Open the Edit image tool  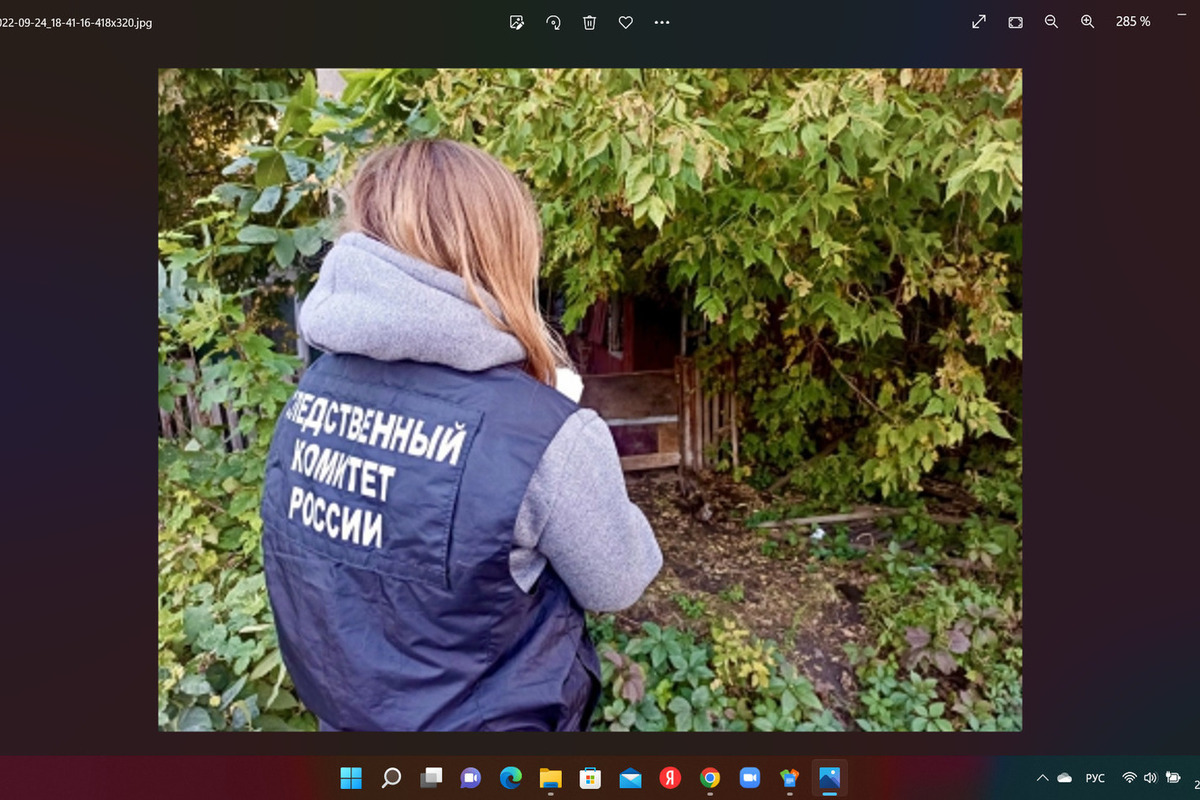click(x=517, y=22)
